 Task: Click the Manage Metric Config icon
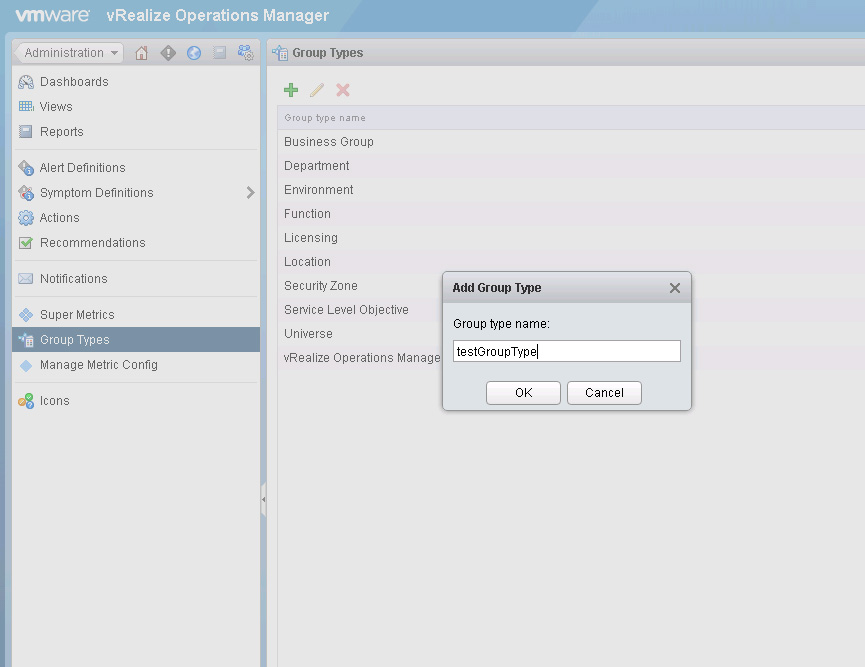pos(26,365)
